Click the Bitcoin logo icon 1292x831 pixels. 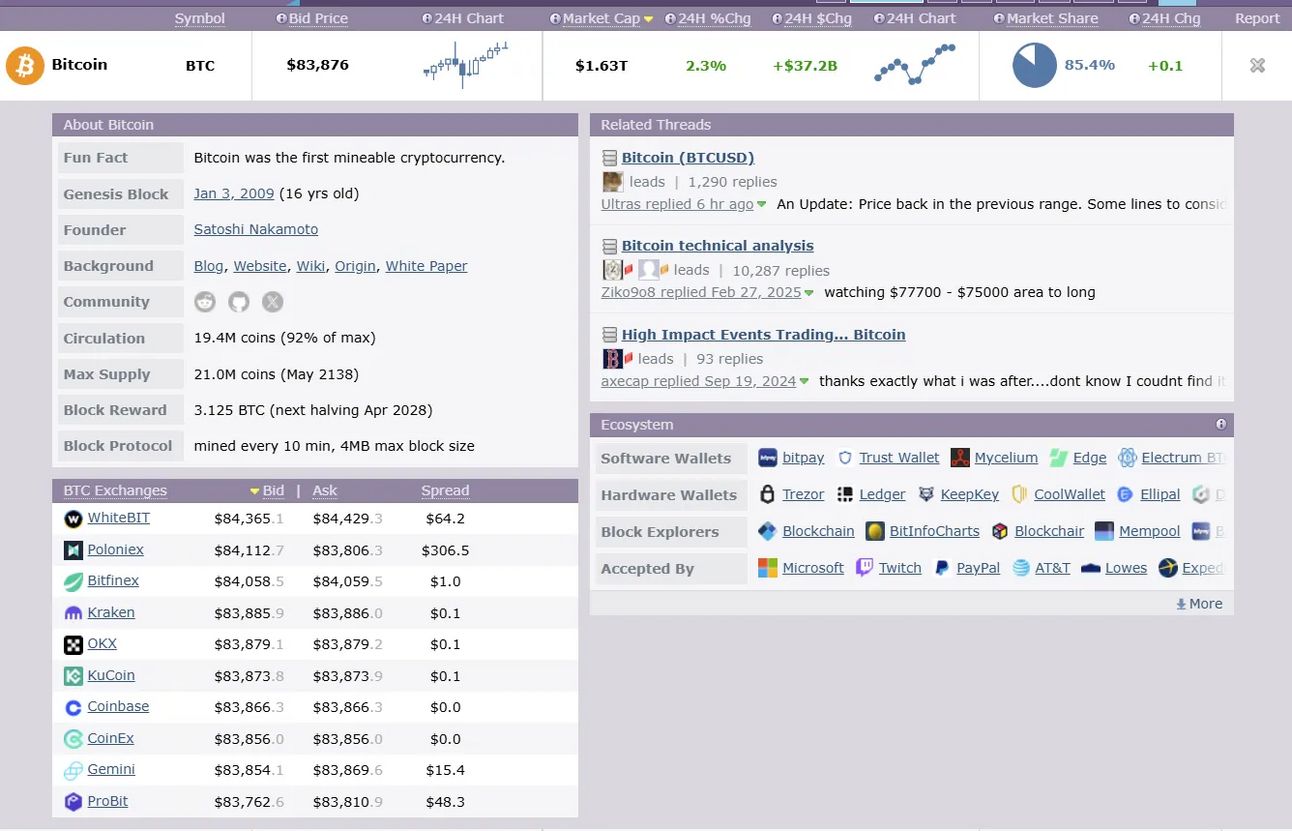25,65
